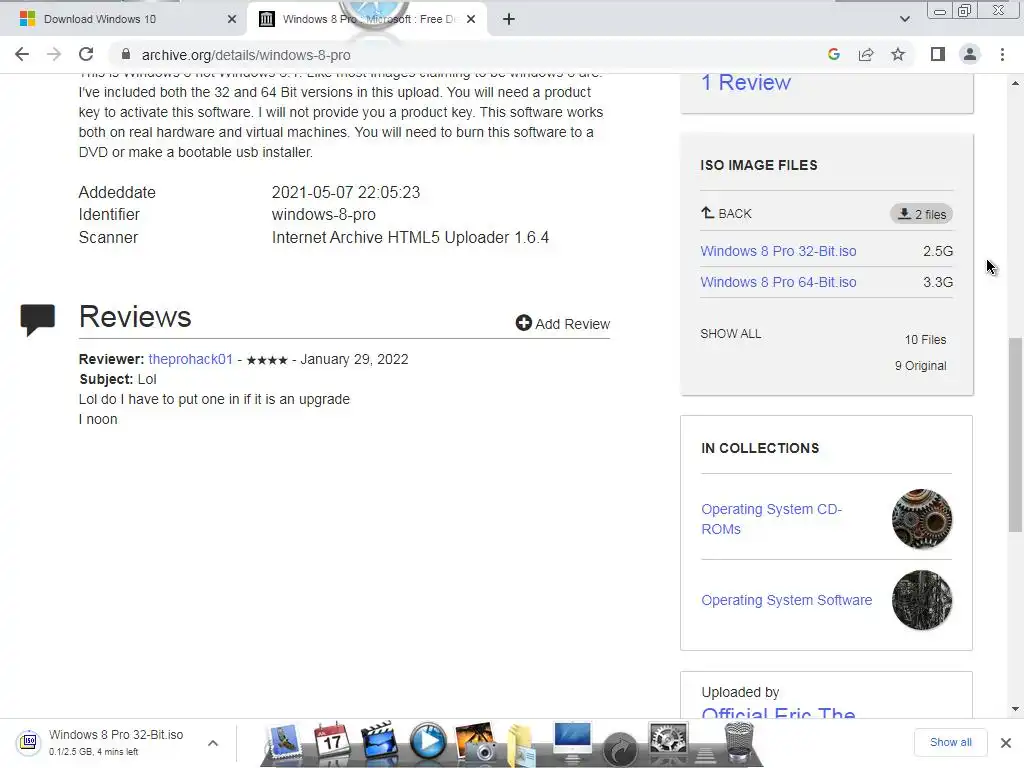Click the gears thumbnail for CD-ROMs collection
The image size is (1024, 768).
pyautogui.click(x=921, y=519)
